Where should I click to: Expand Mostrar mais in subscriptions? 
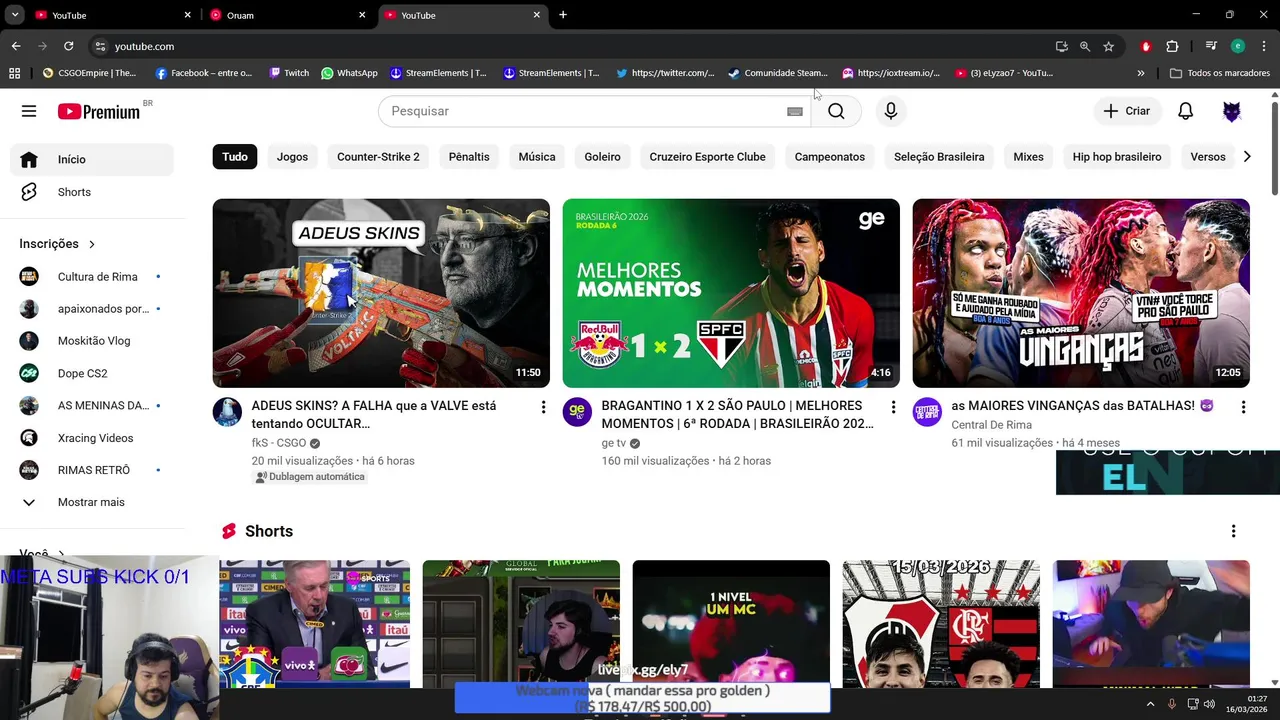click(92, 502)
